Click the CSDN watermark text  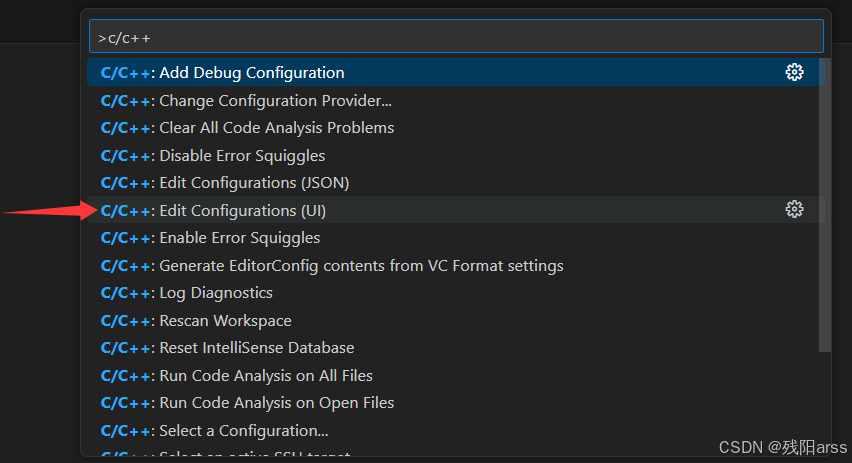click(x=782, y=447)
